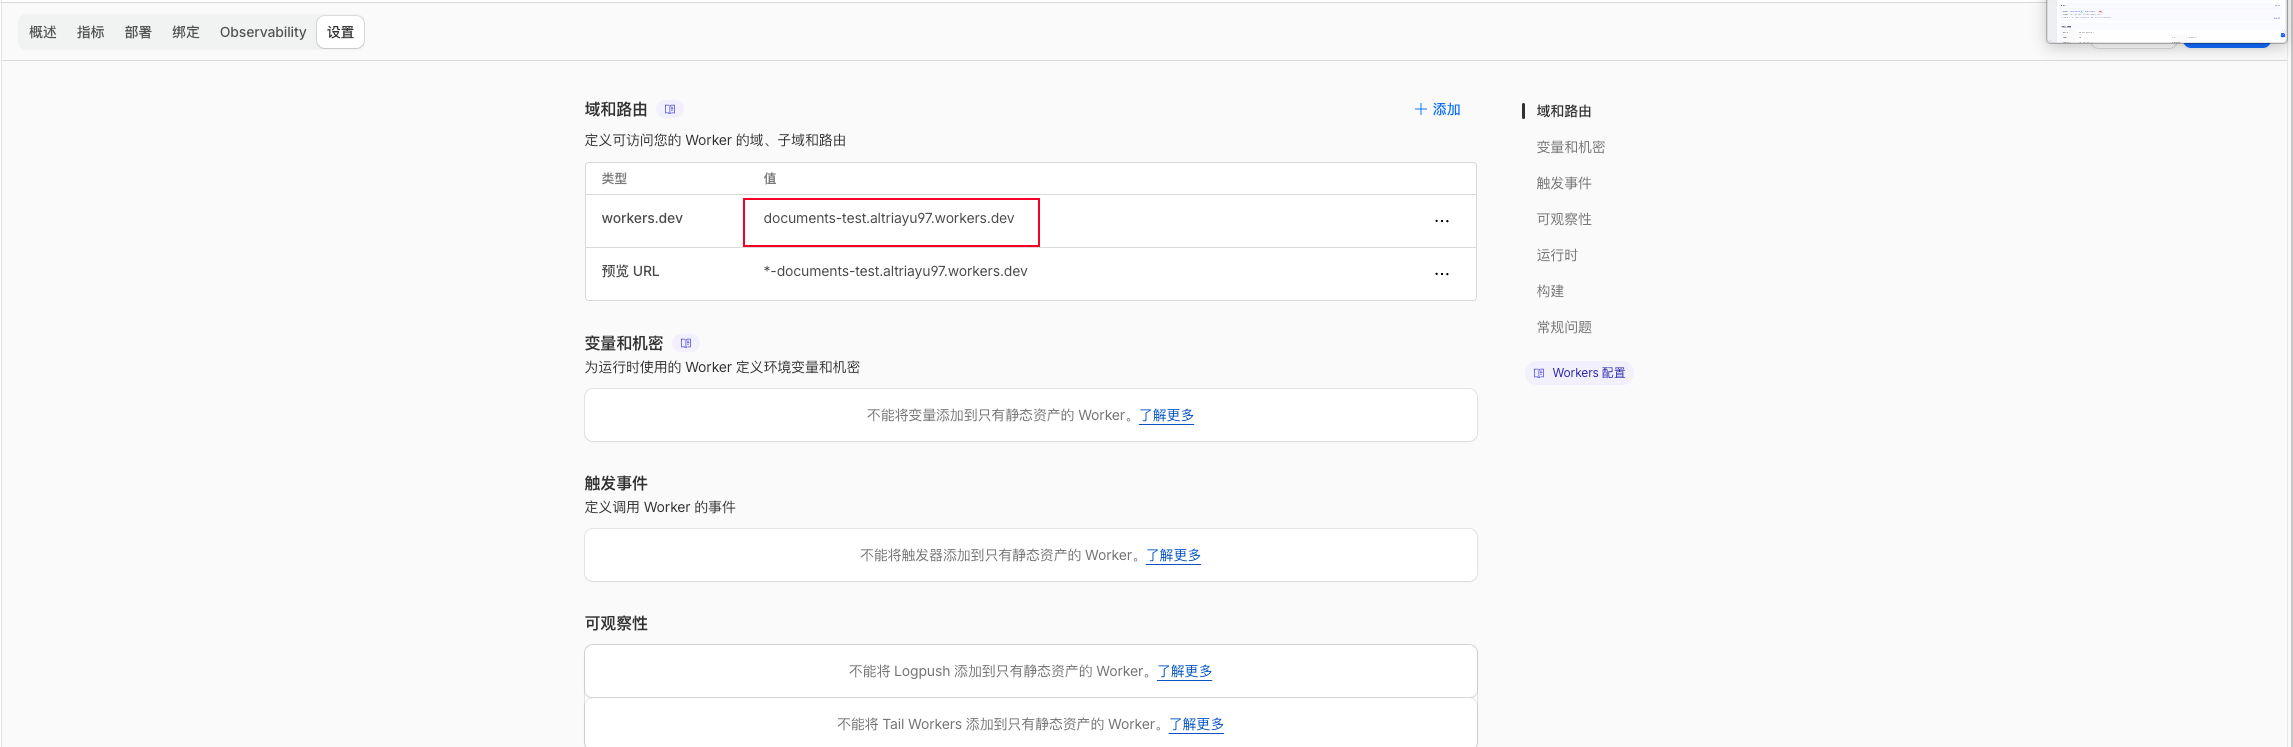Image resolution: width=2293 pixels, height=747 pixels.
Task: Click the documents-test.altriayu97.workers.dev domain value
Action: [888, 219]
